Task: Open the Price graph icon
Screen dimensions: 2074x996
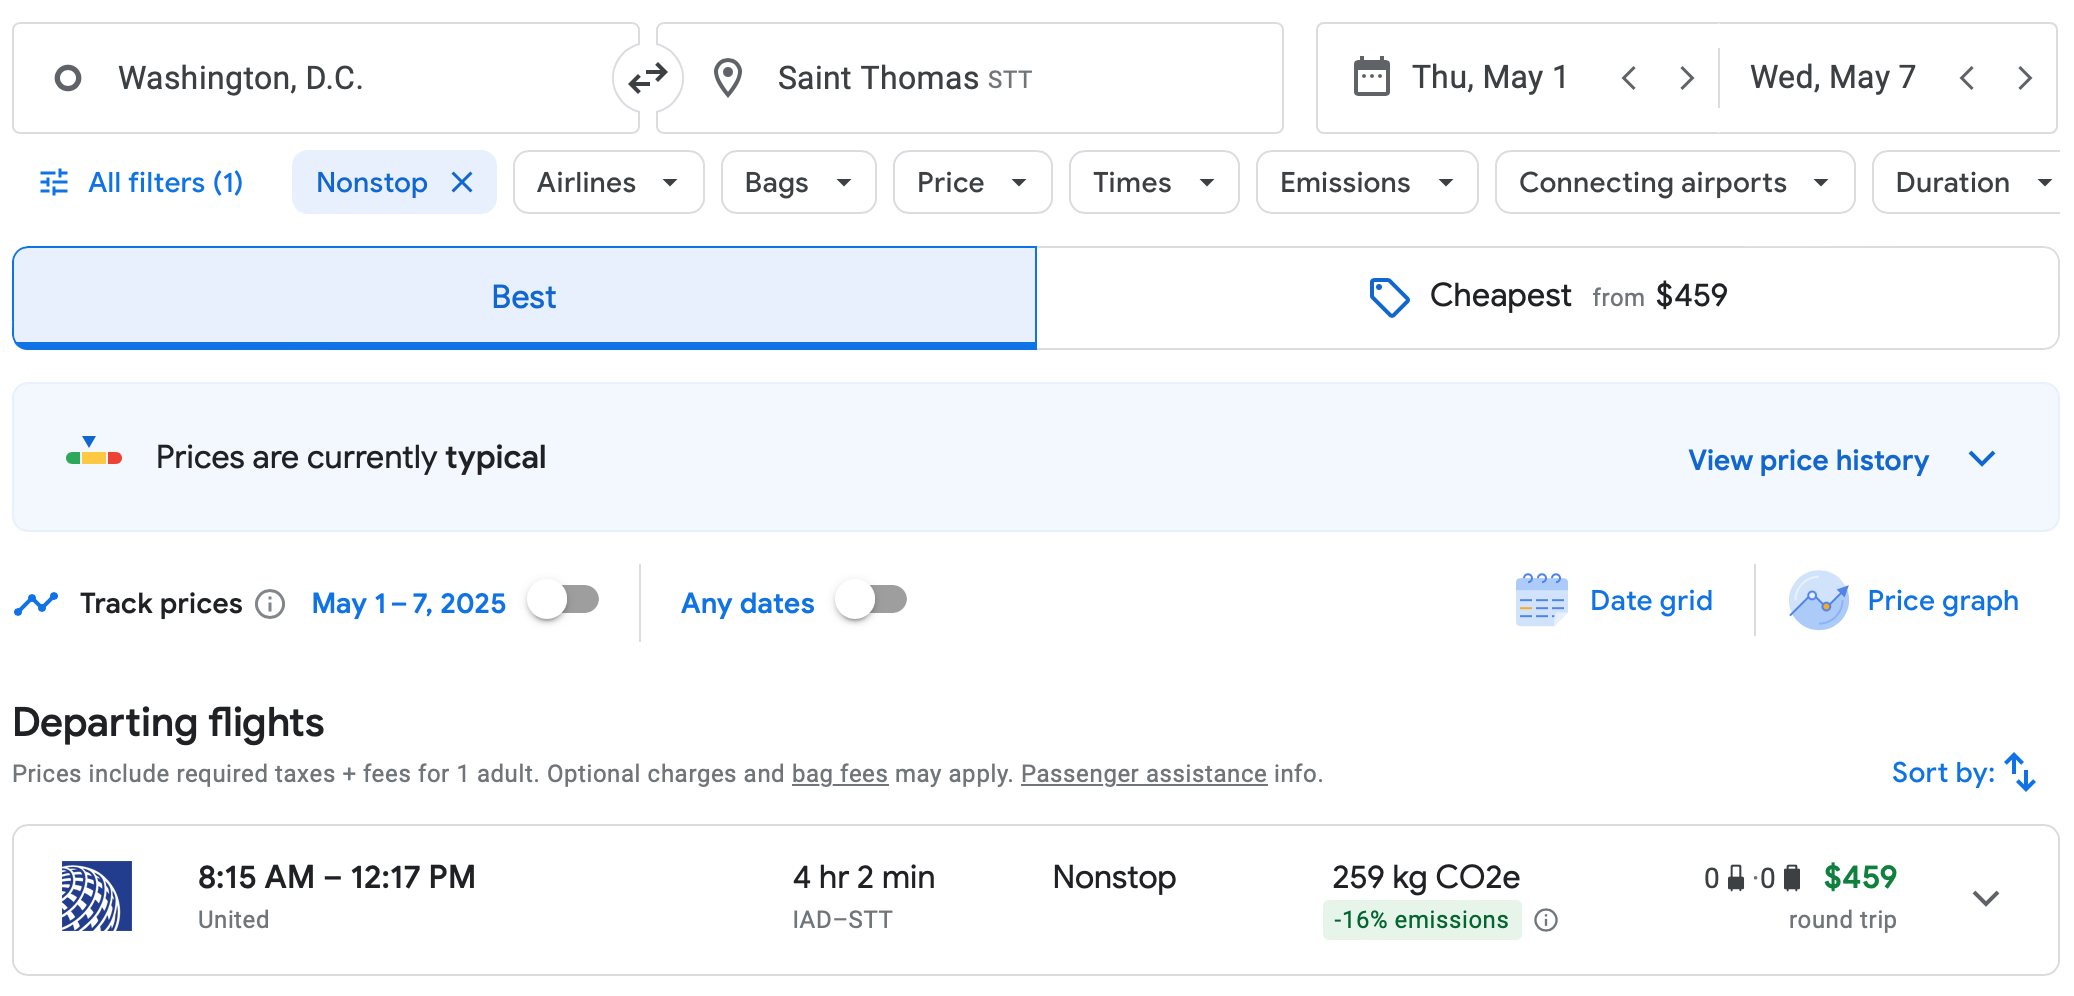Action: click(1817, 601)
